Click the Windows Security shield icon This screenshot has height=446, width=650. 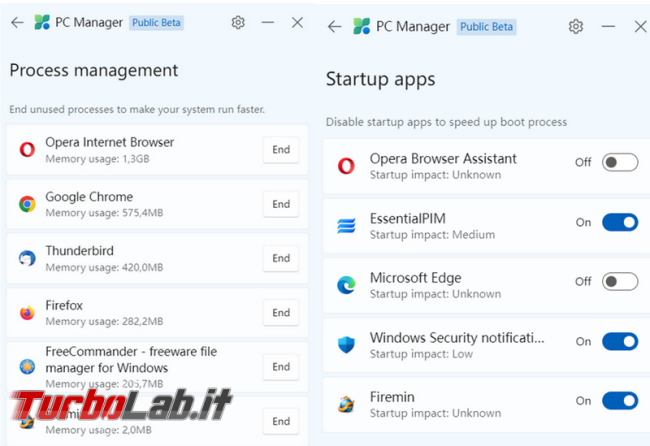click(346, 344)
